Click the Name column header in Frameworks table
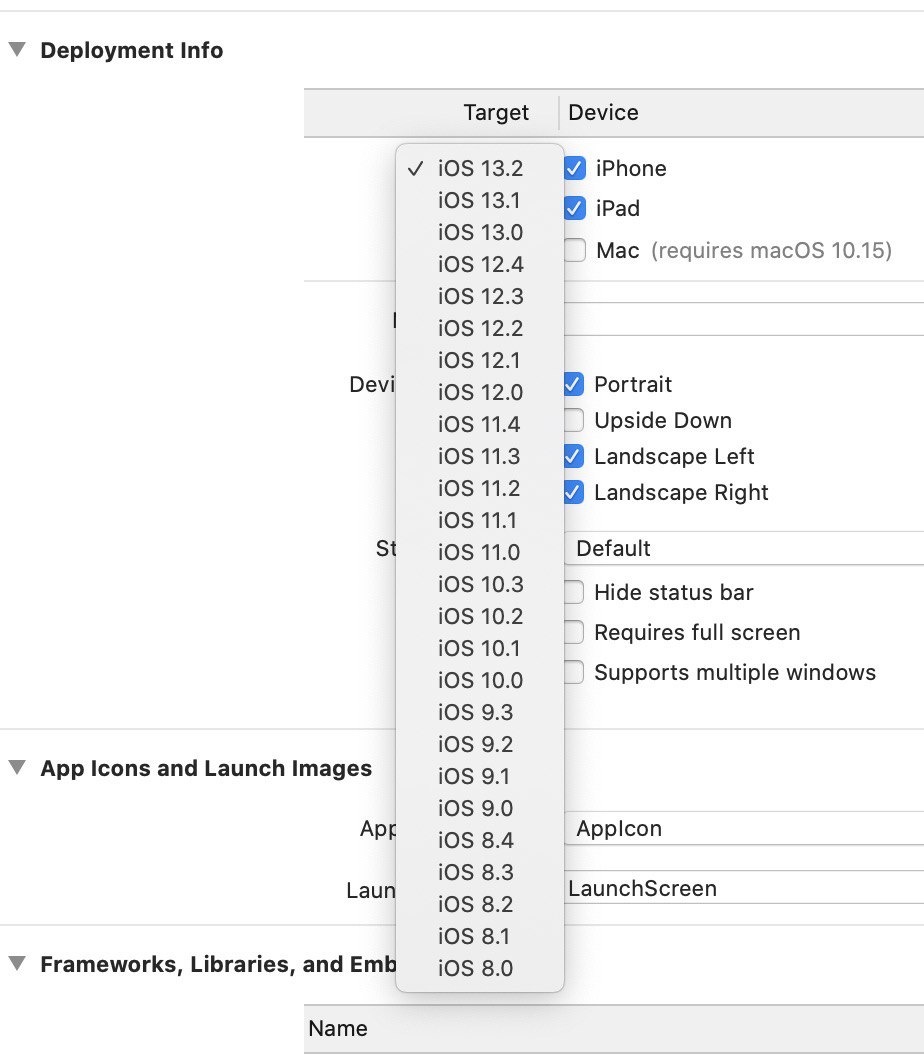This screenshot has width=924, height=1056. point(614,1028)
